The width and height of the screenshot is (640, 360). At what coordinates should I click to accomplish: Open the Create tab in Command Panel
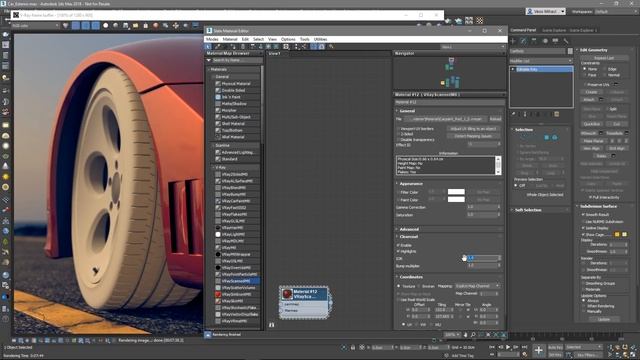pyautogui.click(x=513, y=41)
